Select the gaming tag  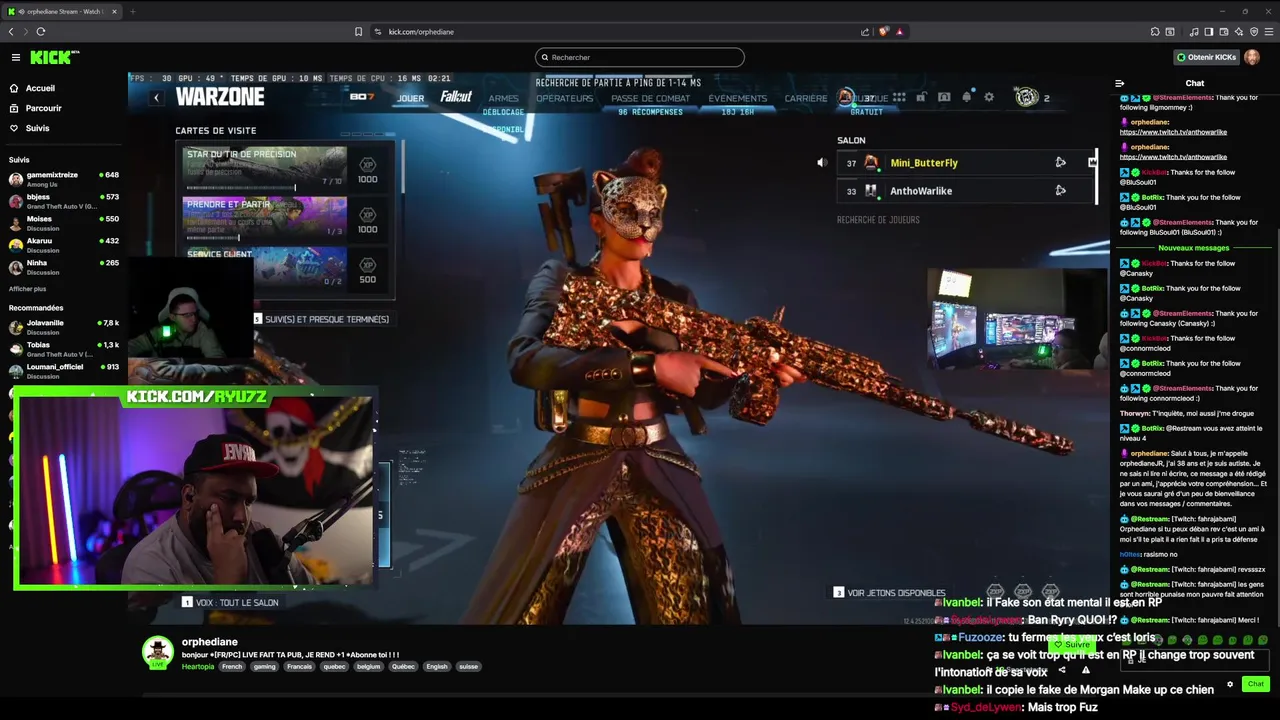coord(264,666)
